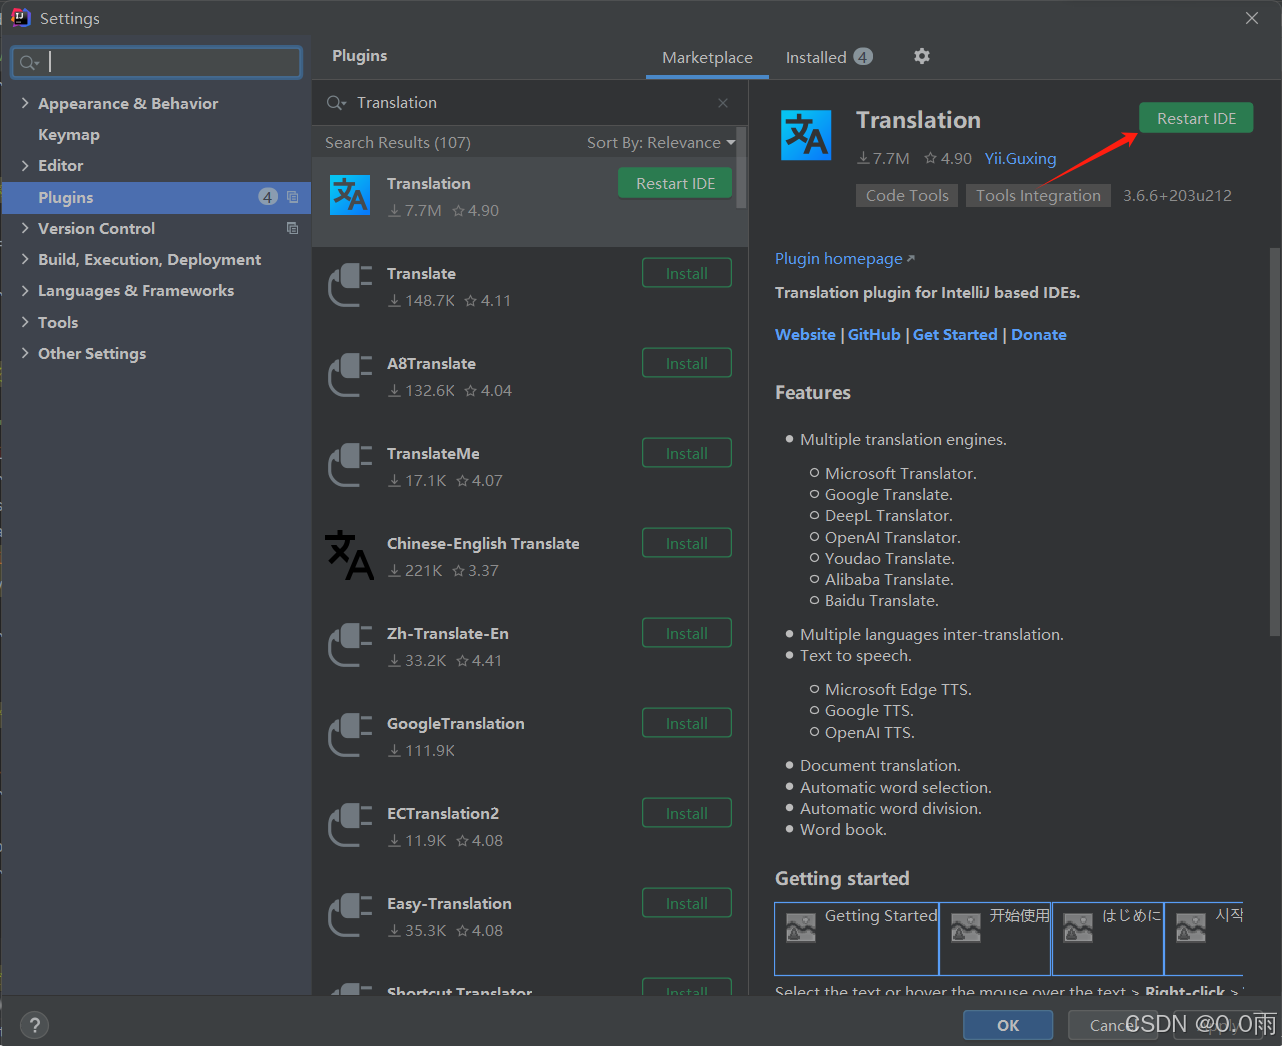Close the Settings dialog window

[1252, 18]
